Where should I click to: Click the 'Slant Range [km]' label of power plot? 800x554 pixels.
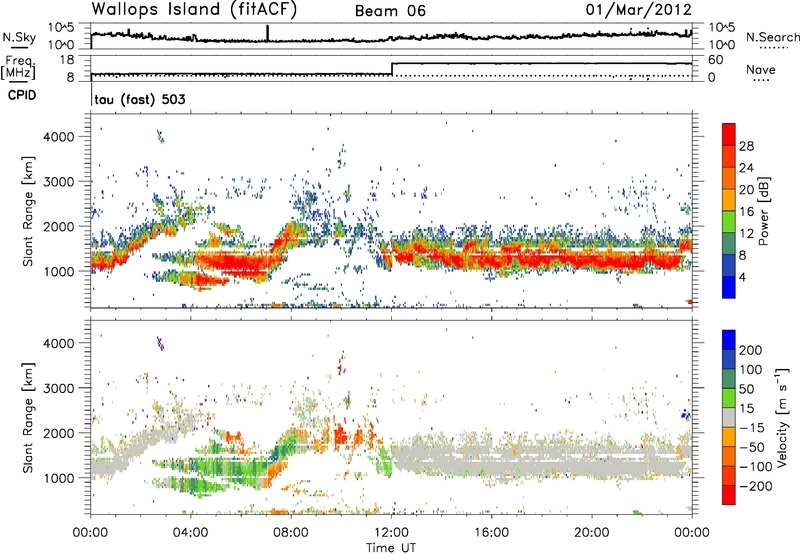click(29, 211)
